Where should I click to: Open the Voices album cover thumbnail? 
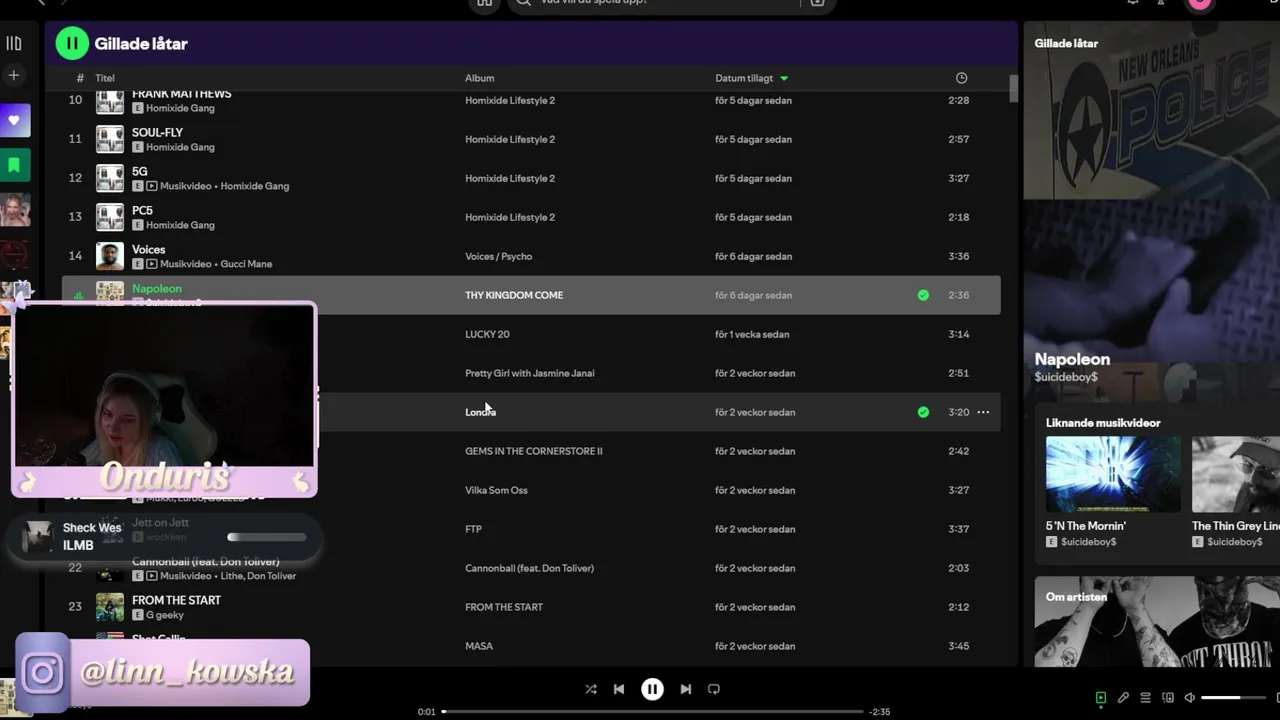click(x=110, y=256)
